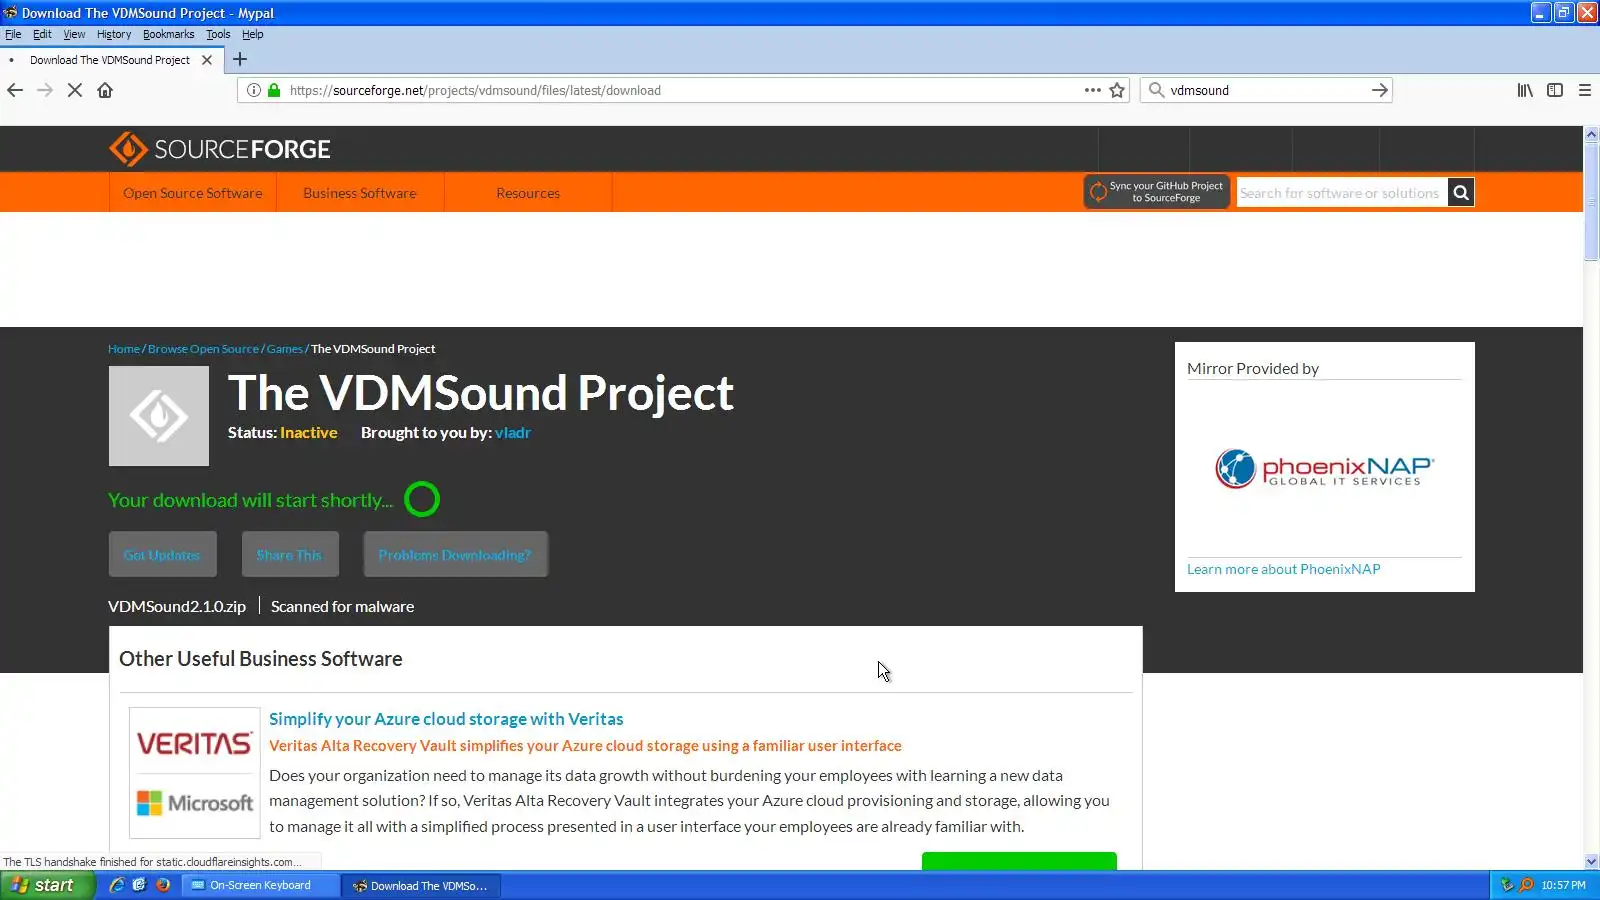Expand Open Source Software nav menu
The width and height of the screenshot is (1600, 900).
[x=193, y=193]
